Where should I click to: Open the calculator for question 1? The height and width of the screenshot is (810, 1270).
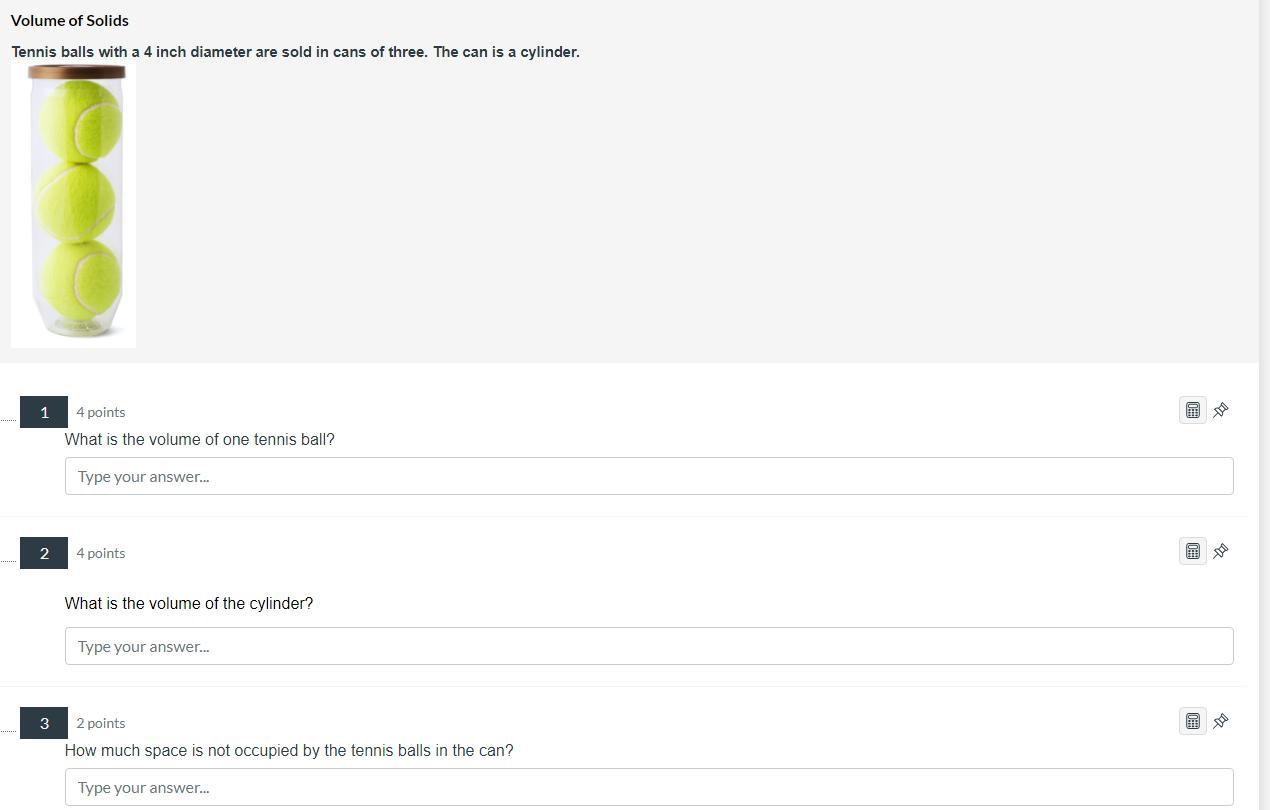1192,410
